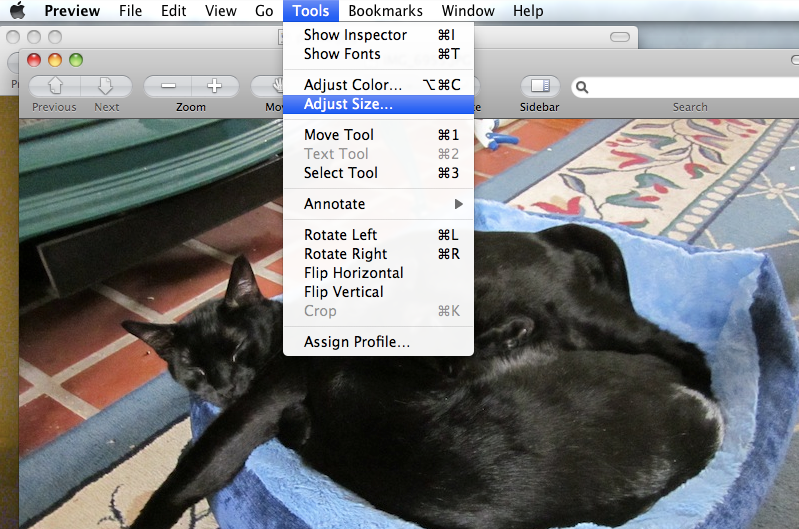
Task: Expand the Annotate submenu
Action: click(x=379, y=204)
